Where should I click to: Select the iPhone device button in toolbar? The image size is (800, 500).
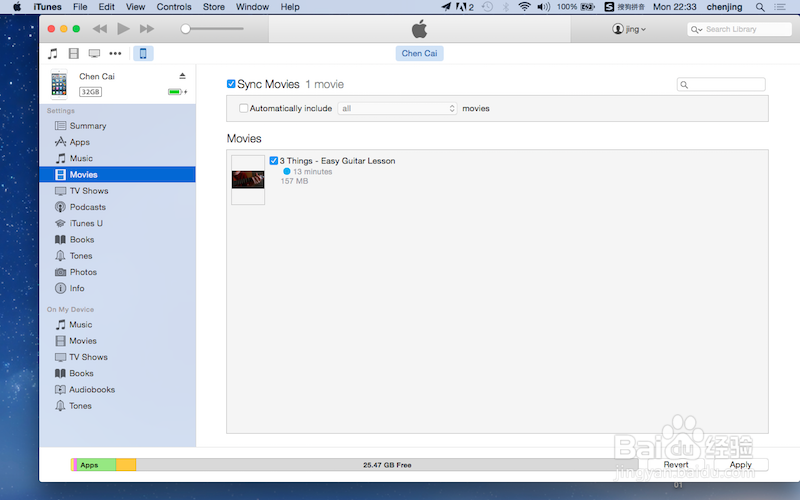click(x=143, y=54)
